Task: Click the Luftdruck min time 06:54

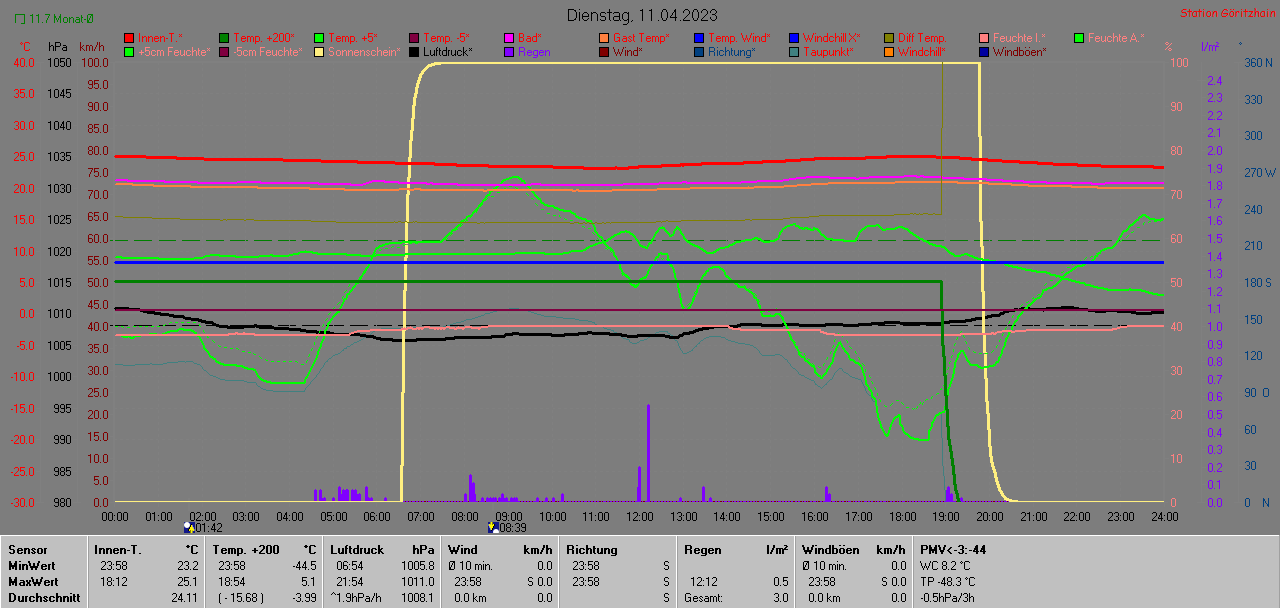Action: click(350, 566)
